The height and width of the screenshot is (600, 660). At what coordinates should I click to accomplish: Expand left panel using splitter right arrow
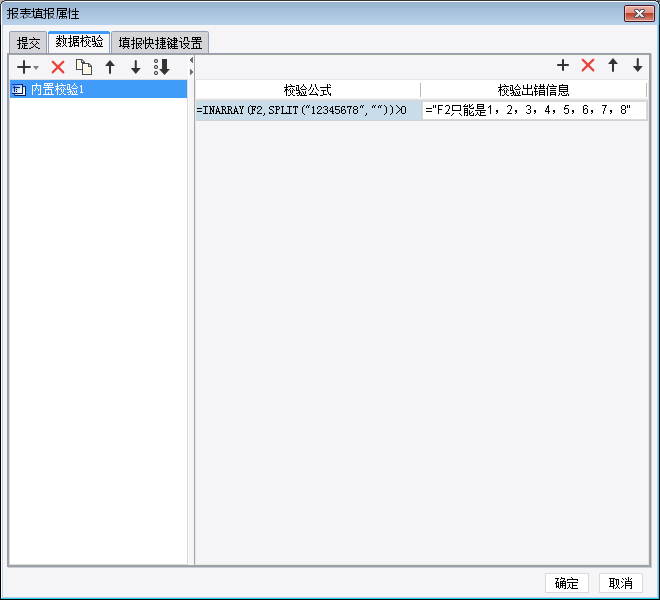tap(191, 72)
